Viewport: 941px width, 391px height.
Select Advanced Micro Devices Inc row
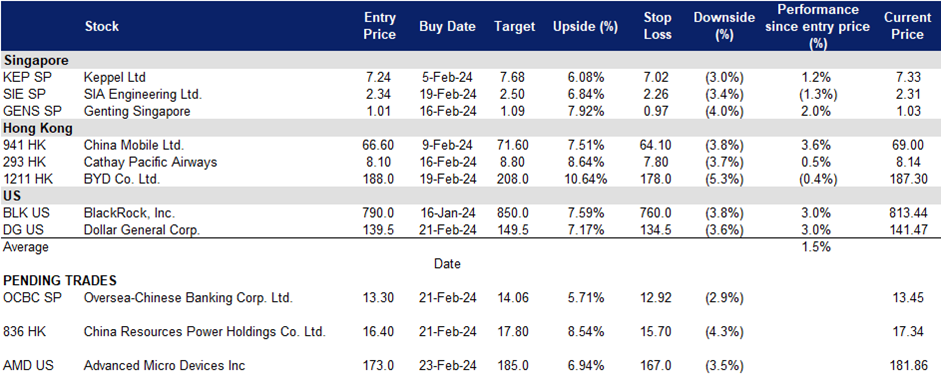[470, 365]
